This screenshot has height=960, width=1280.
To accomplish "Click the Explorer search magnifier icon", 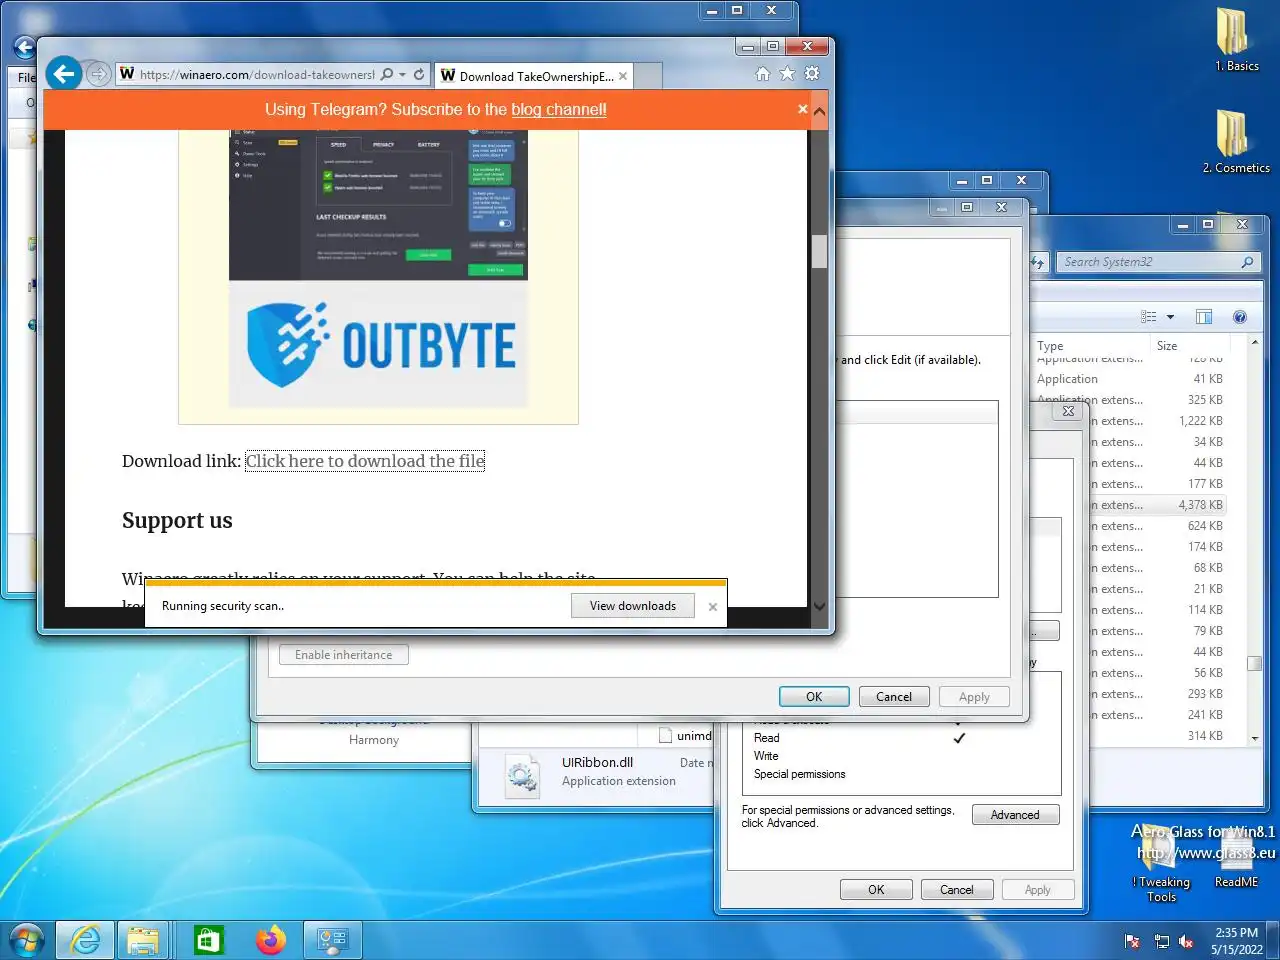I will 1247,262.
